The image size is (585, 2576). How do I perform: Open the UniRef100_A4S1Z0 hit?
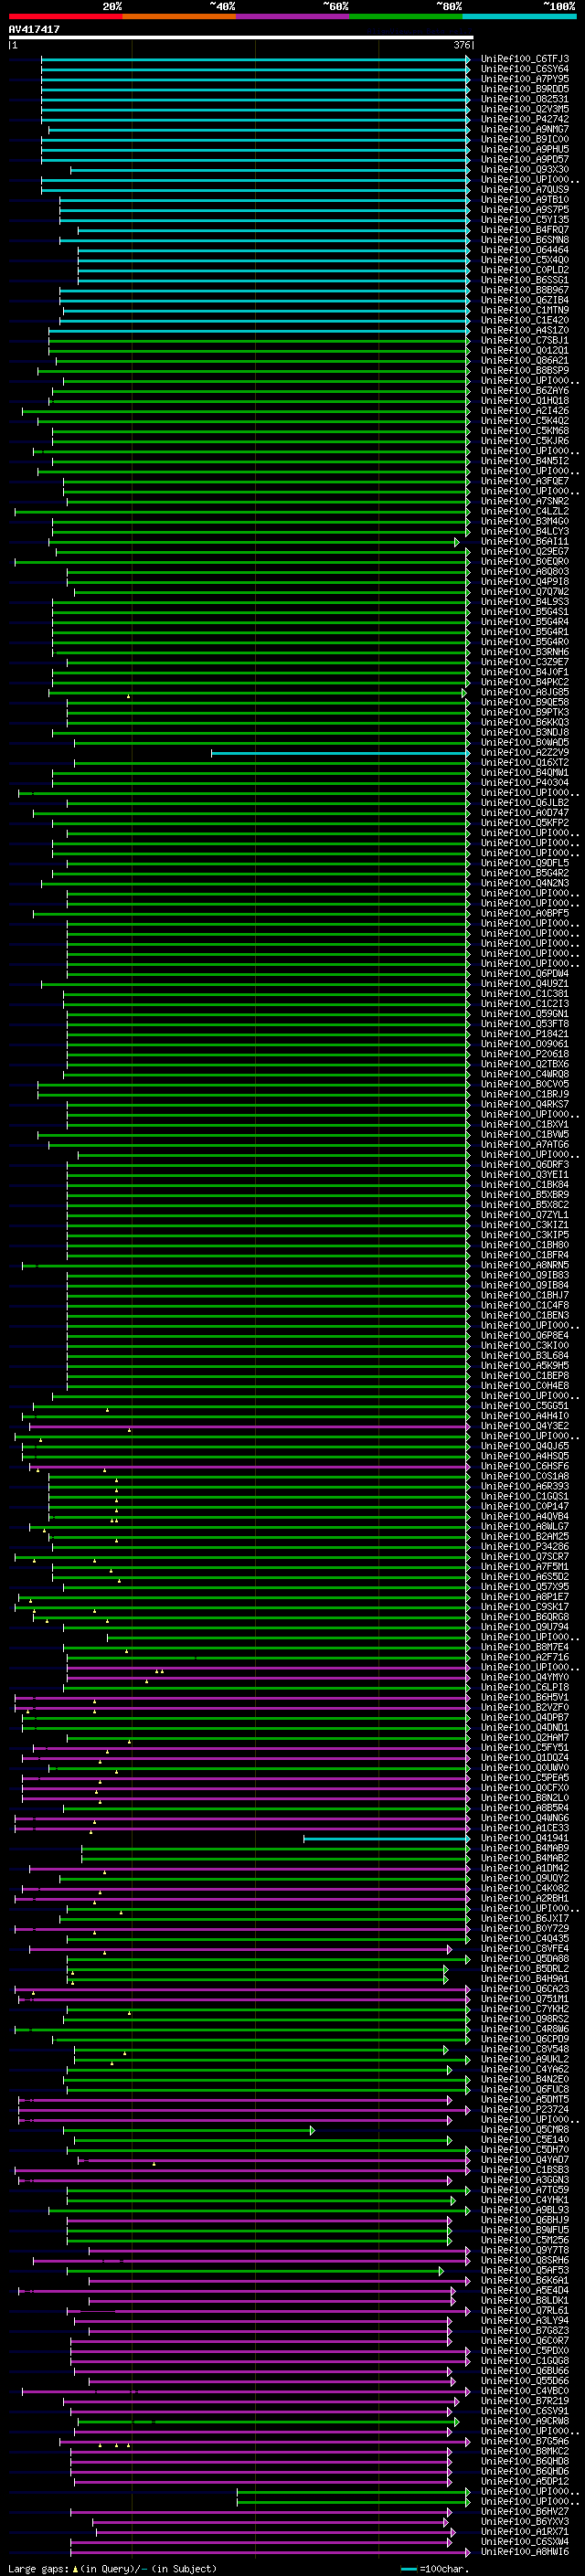tap(524, 330)
